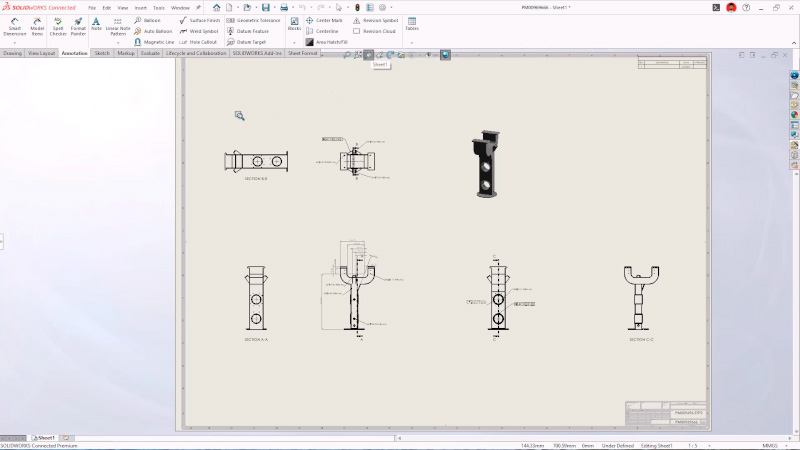Viewport: 800px width, 450px height.
Task: Pin the menu bar with pushpin
Action: [198, 7]
